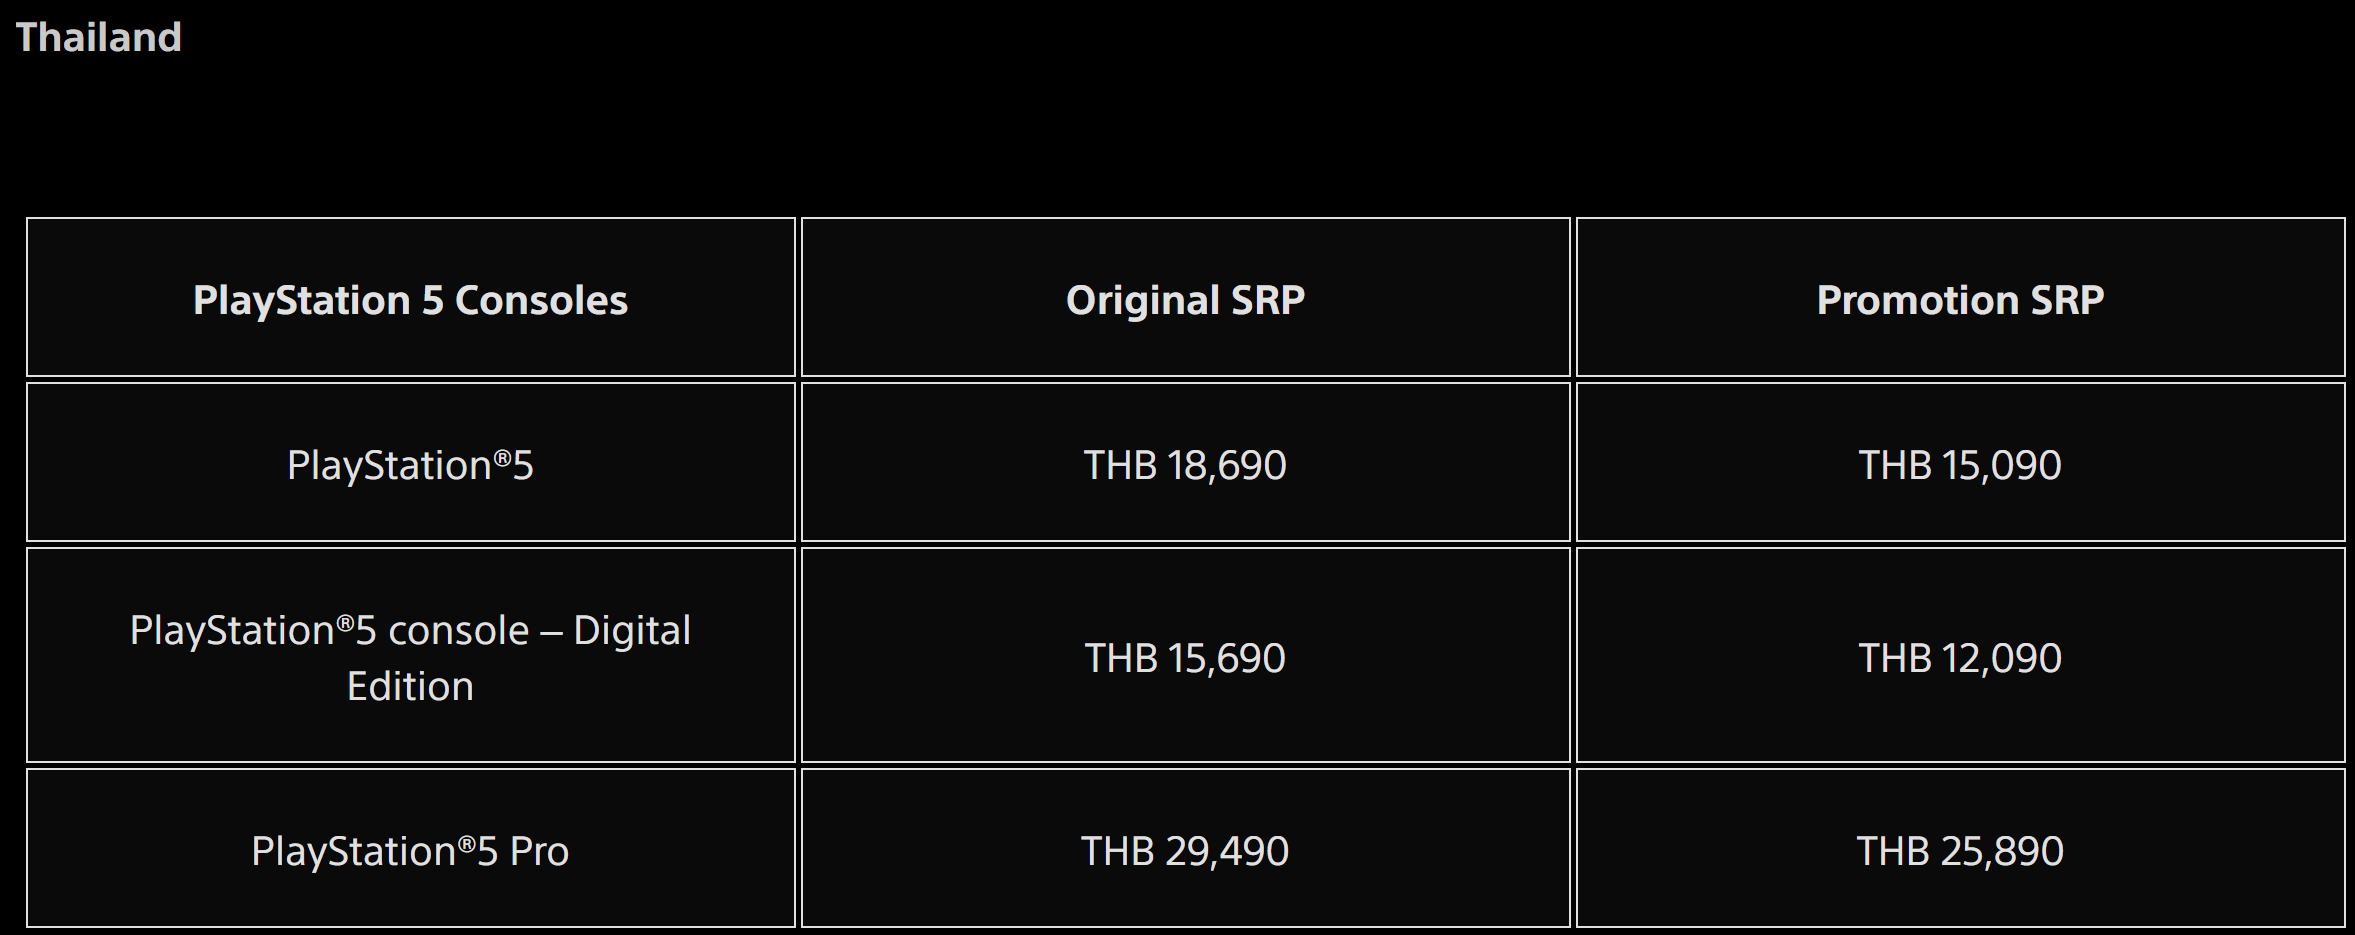Viewport: 2355px width, 935px height.
Task: Click the Thailand heading text
Action: pyautogui.click(x=99, y=38)
